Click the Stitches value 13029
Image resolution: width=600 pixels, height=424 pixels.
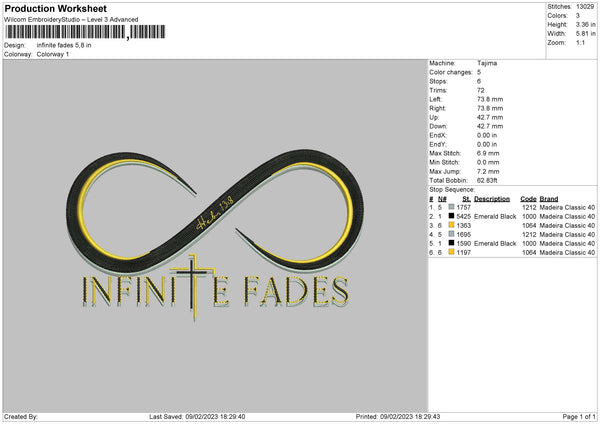pyautogui.click(x=584, y=7)
